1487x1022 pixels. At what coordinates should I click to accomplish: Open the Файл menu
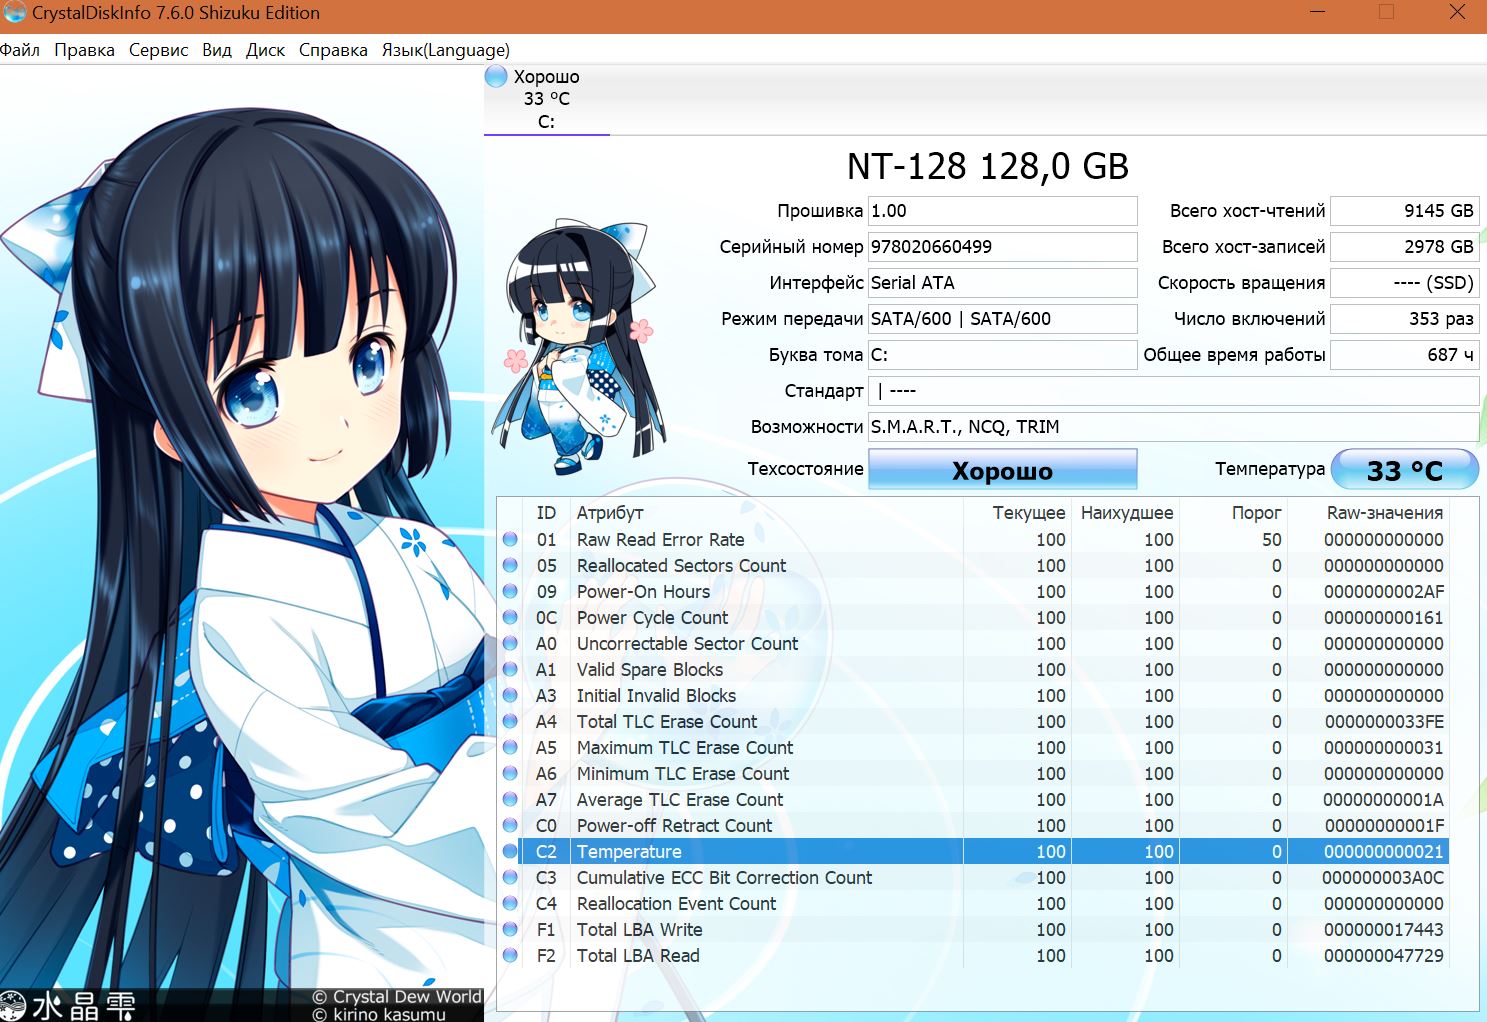tap(20, 50)
